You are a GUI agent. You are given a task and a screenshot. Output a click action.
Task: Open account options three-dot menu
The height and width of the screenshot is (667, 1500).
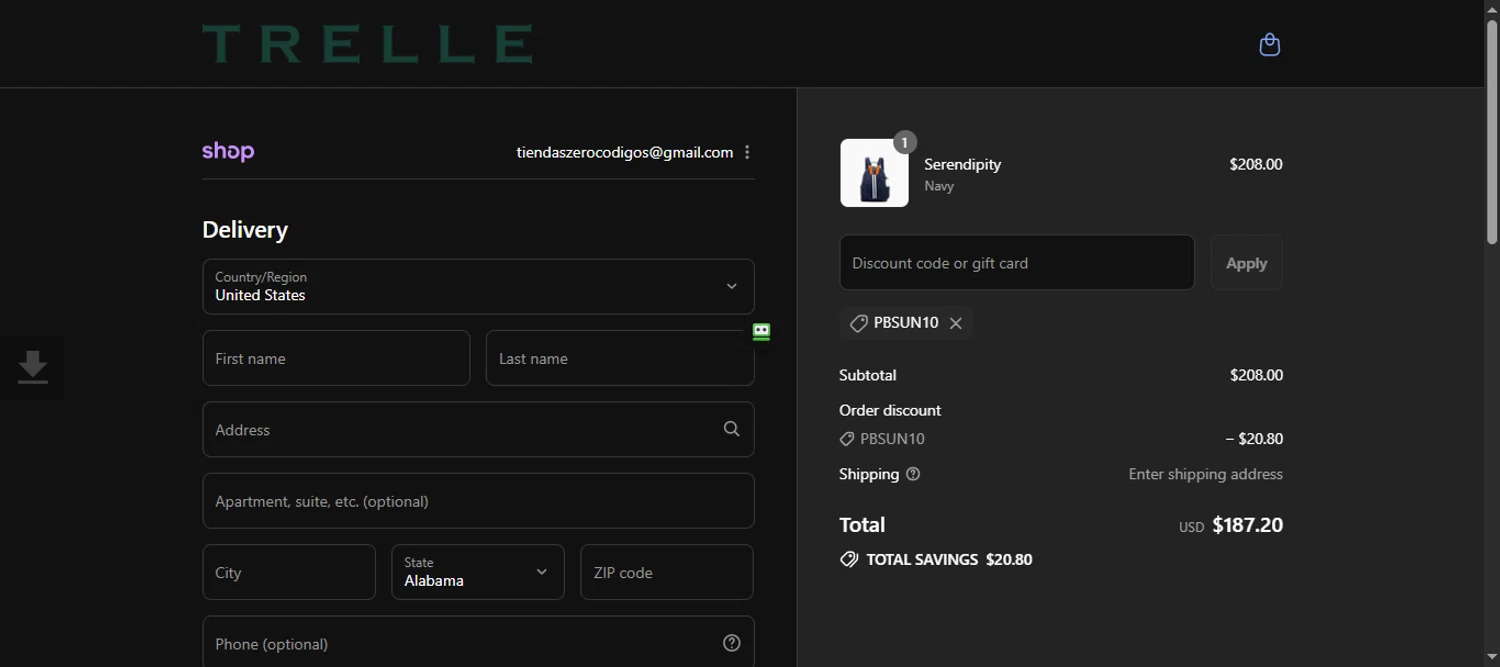tap(747, 152)
